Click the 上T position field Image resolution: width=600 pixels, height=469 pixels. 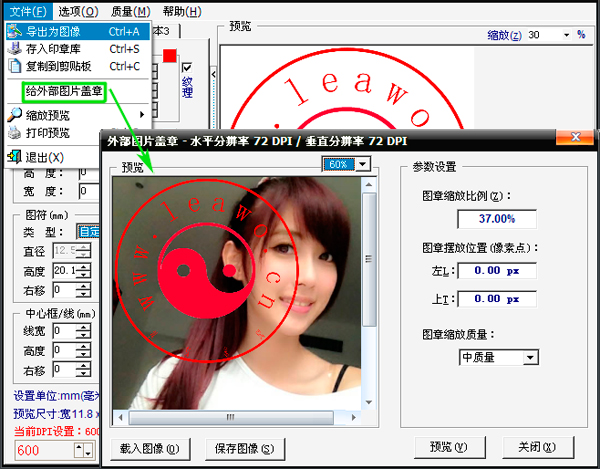click(497, 299)
